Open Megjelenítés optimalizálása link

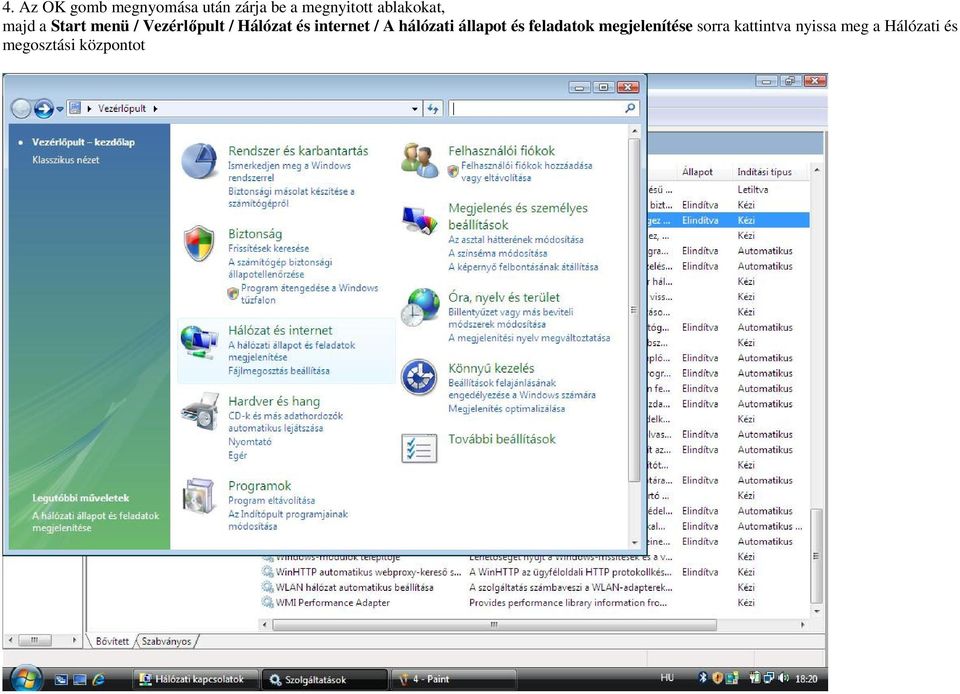tap(506, 409)
